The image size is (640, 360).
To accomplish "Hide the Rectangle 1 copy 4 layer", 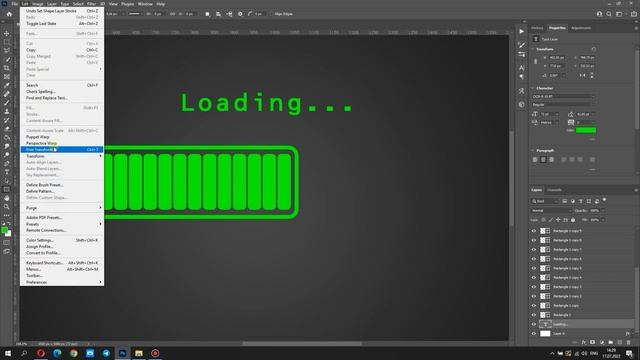I will point(533,278).
